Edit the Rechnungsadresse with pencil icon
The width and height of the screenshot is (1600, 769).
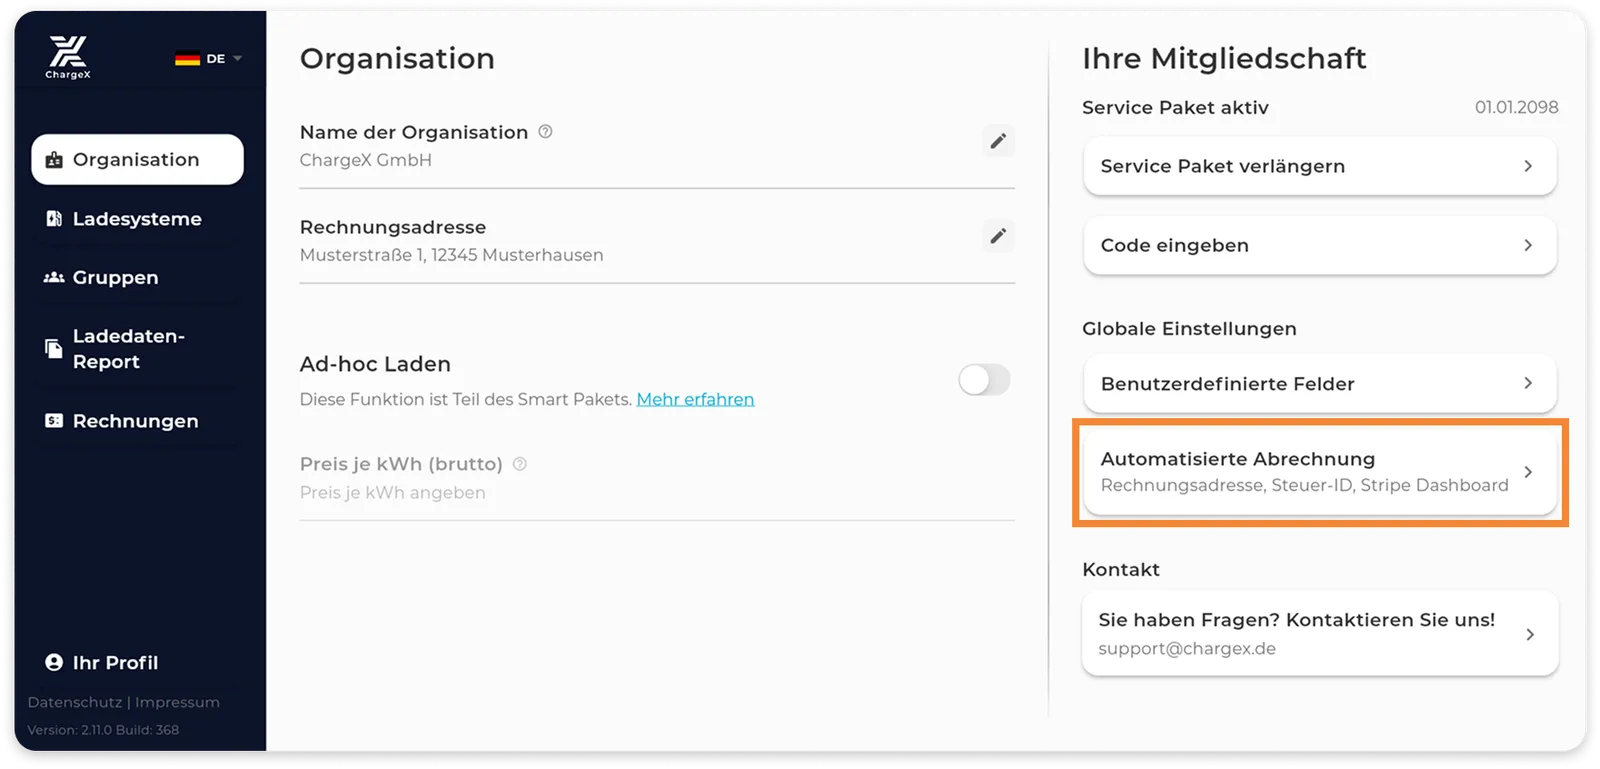pos(998,236)
